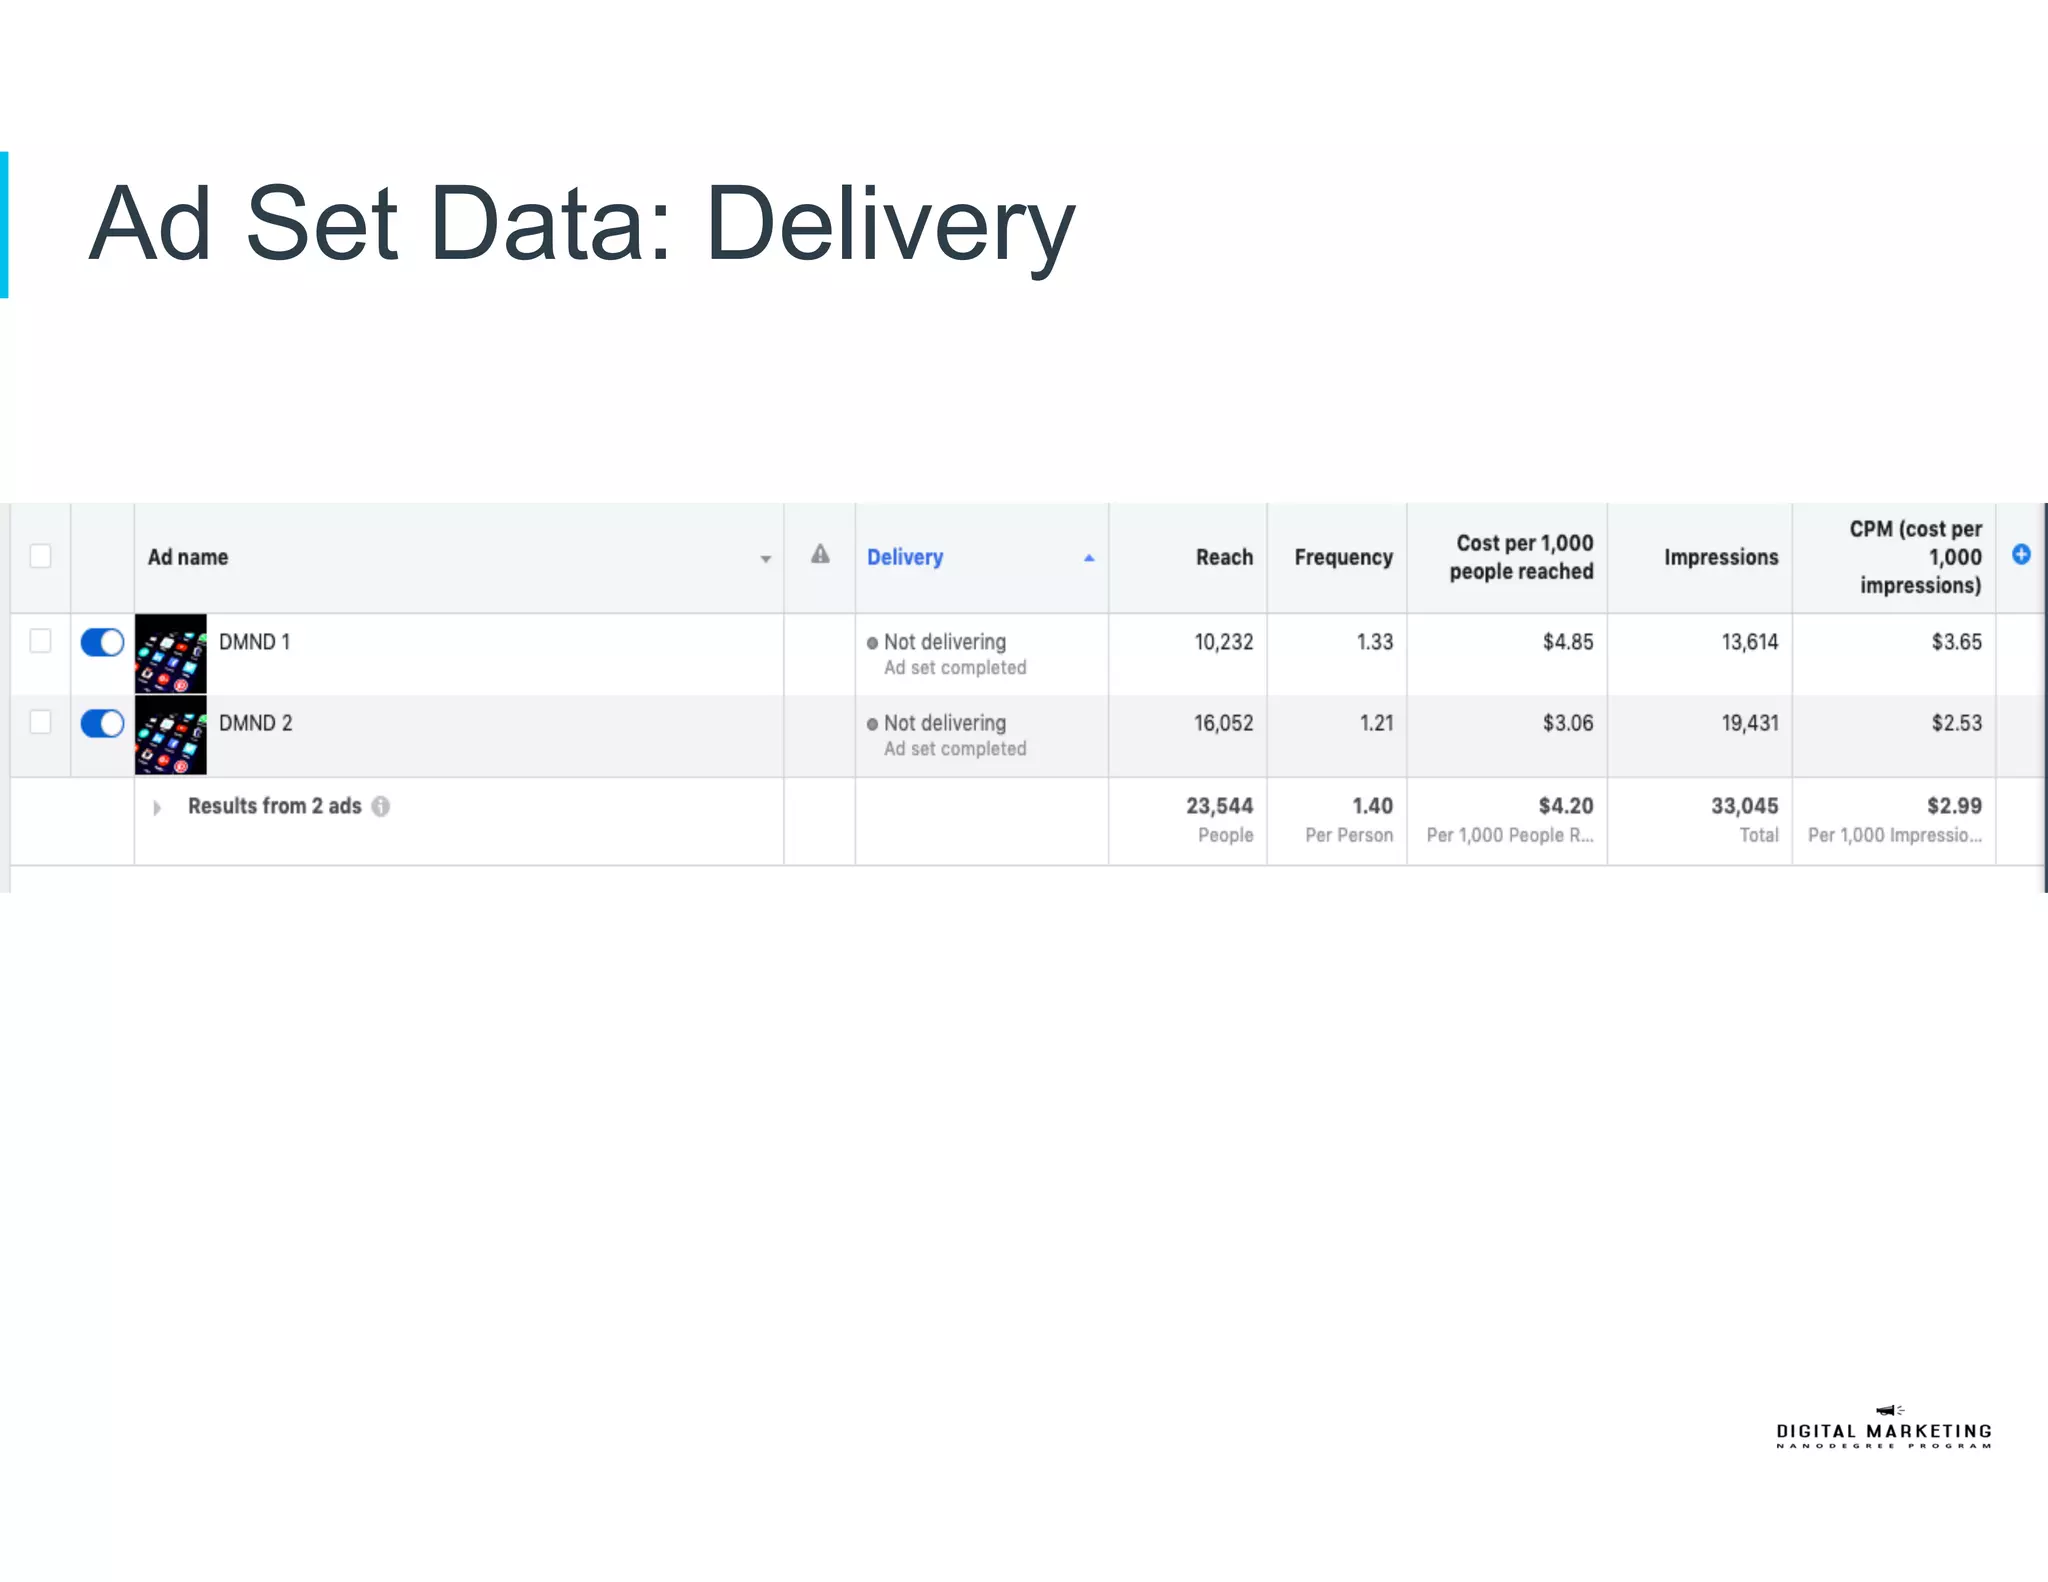Click the Delivery ascending sort arrow

click(x=1089, y=558)
